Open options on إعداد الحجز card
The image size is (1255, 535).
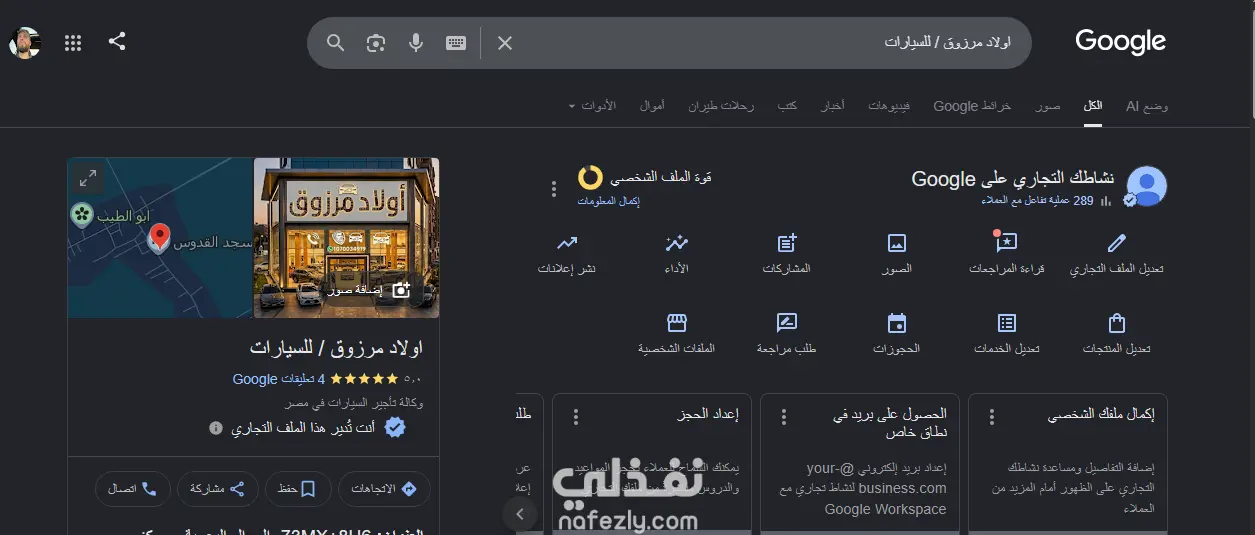575,417
